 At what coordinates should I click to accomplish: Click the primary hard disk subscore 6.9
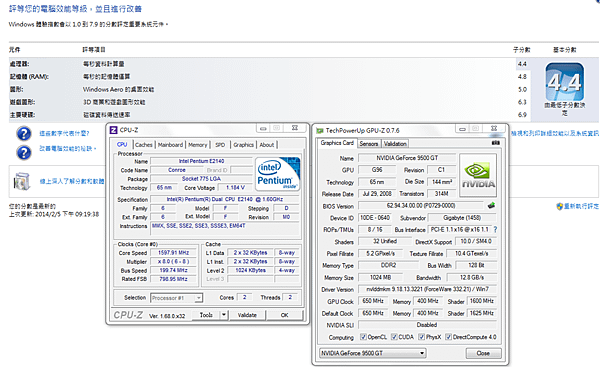522,115
